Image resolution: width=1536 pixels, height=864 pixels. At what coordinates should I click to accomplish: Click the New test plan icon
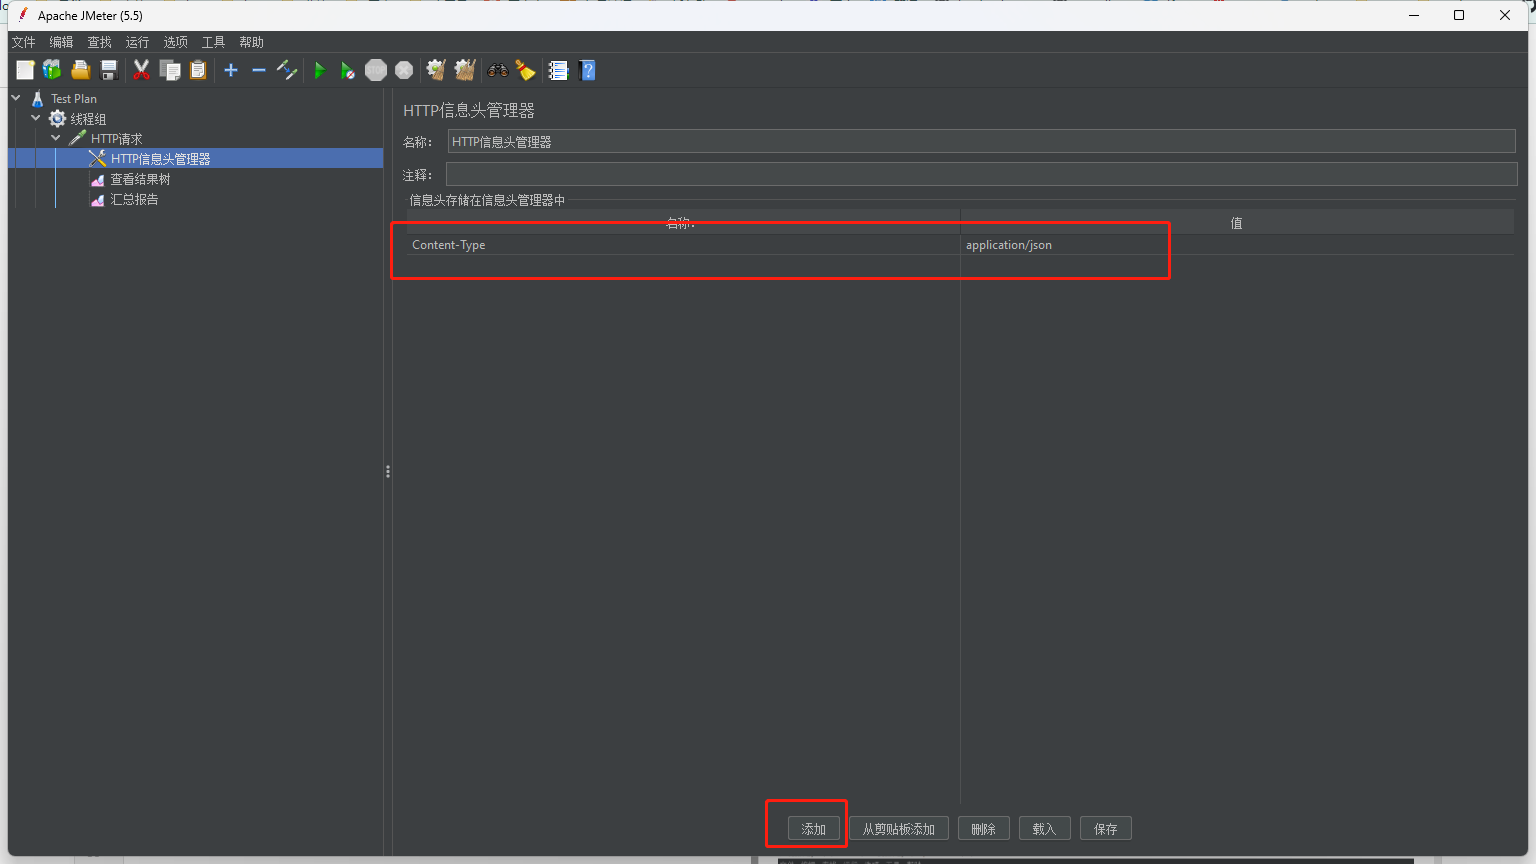point(25,70)
